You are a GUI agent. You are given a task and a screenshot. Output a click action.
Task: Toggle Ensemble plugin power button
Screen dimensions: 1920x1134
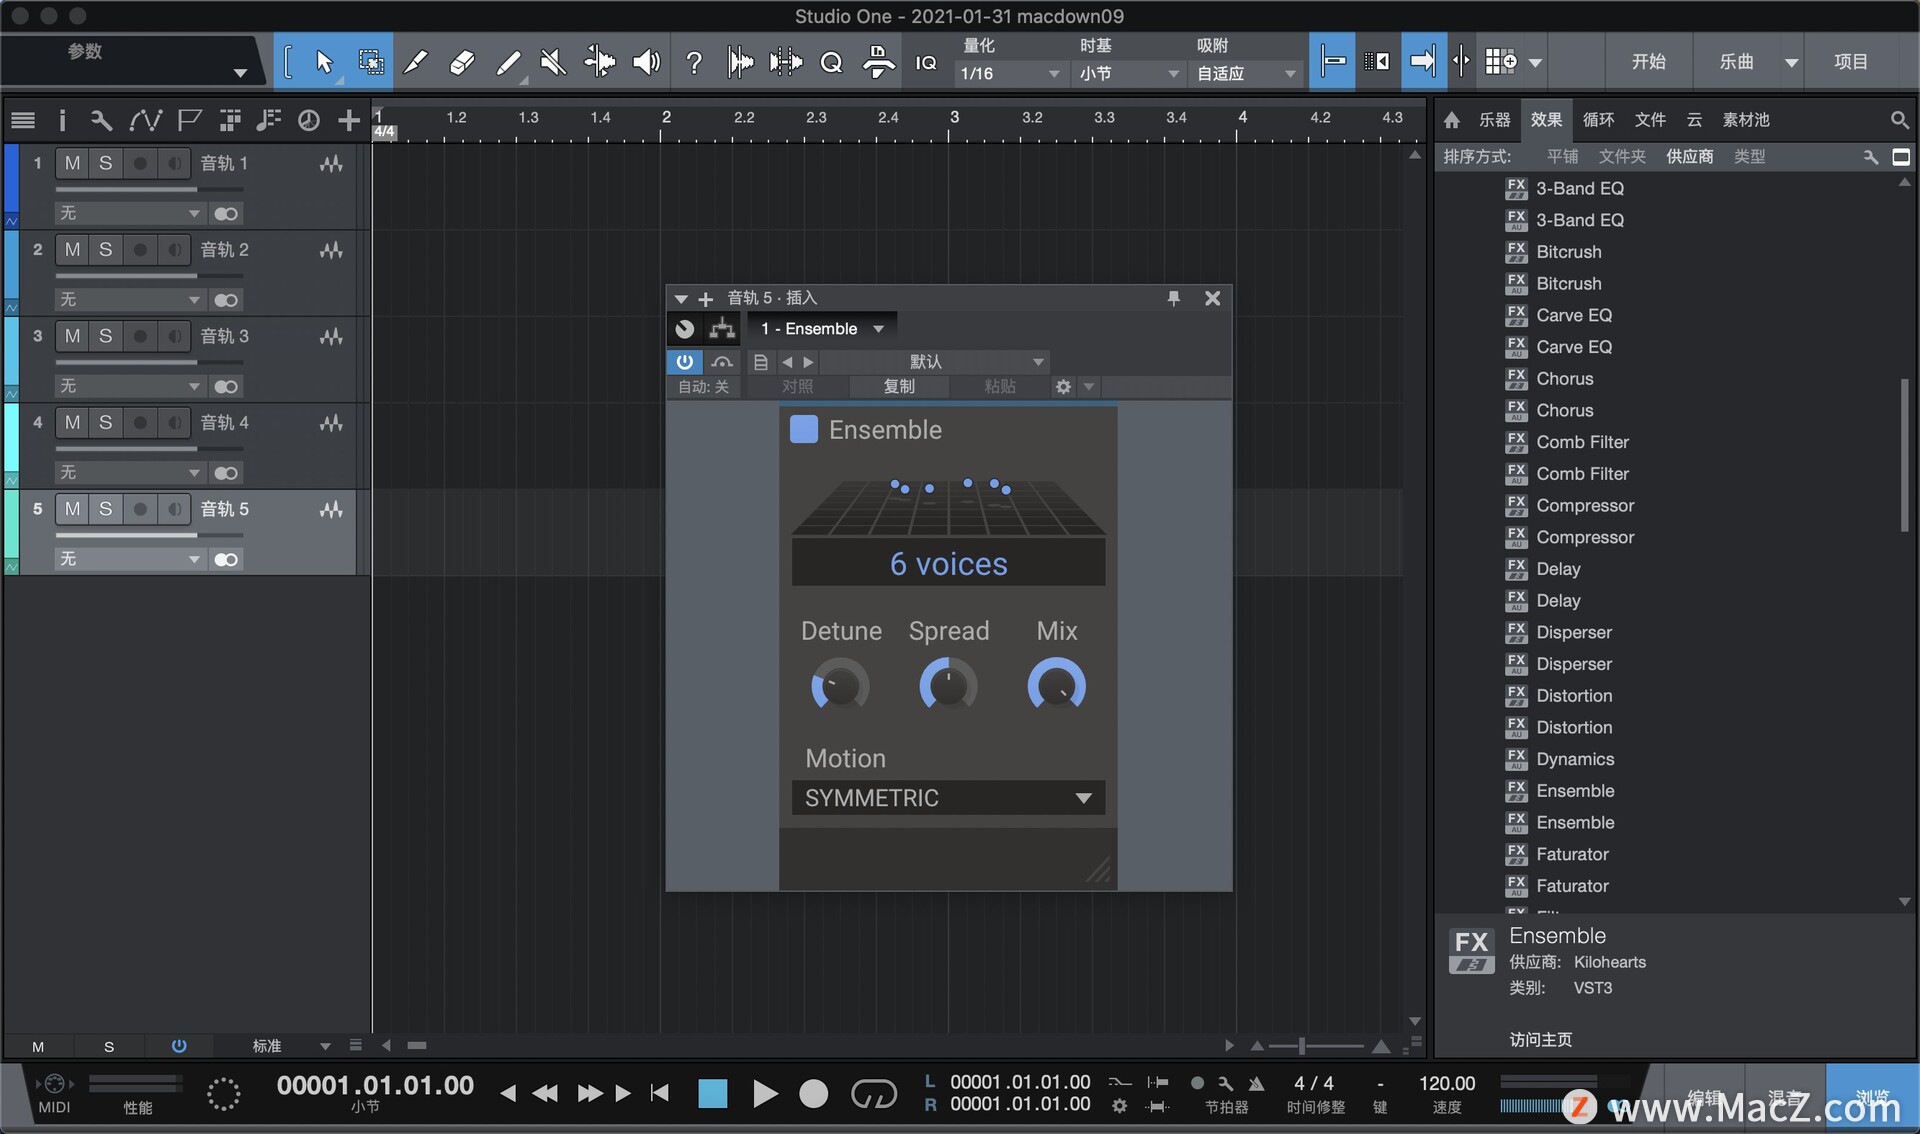(684, 361)
